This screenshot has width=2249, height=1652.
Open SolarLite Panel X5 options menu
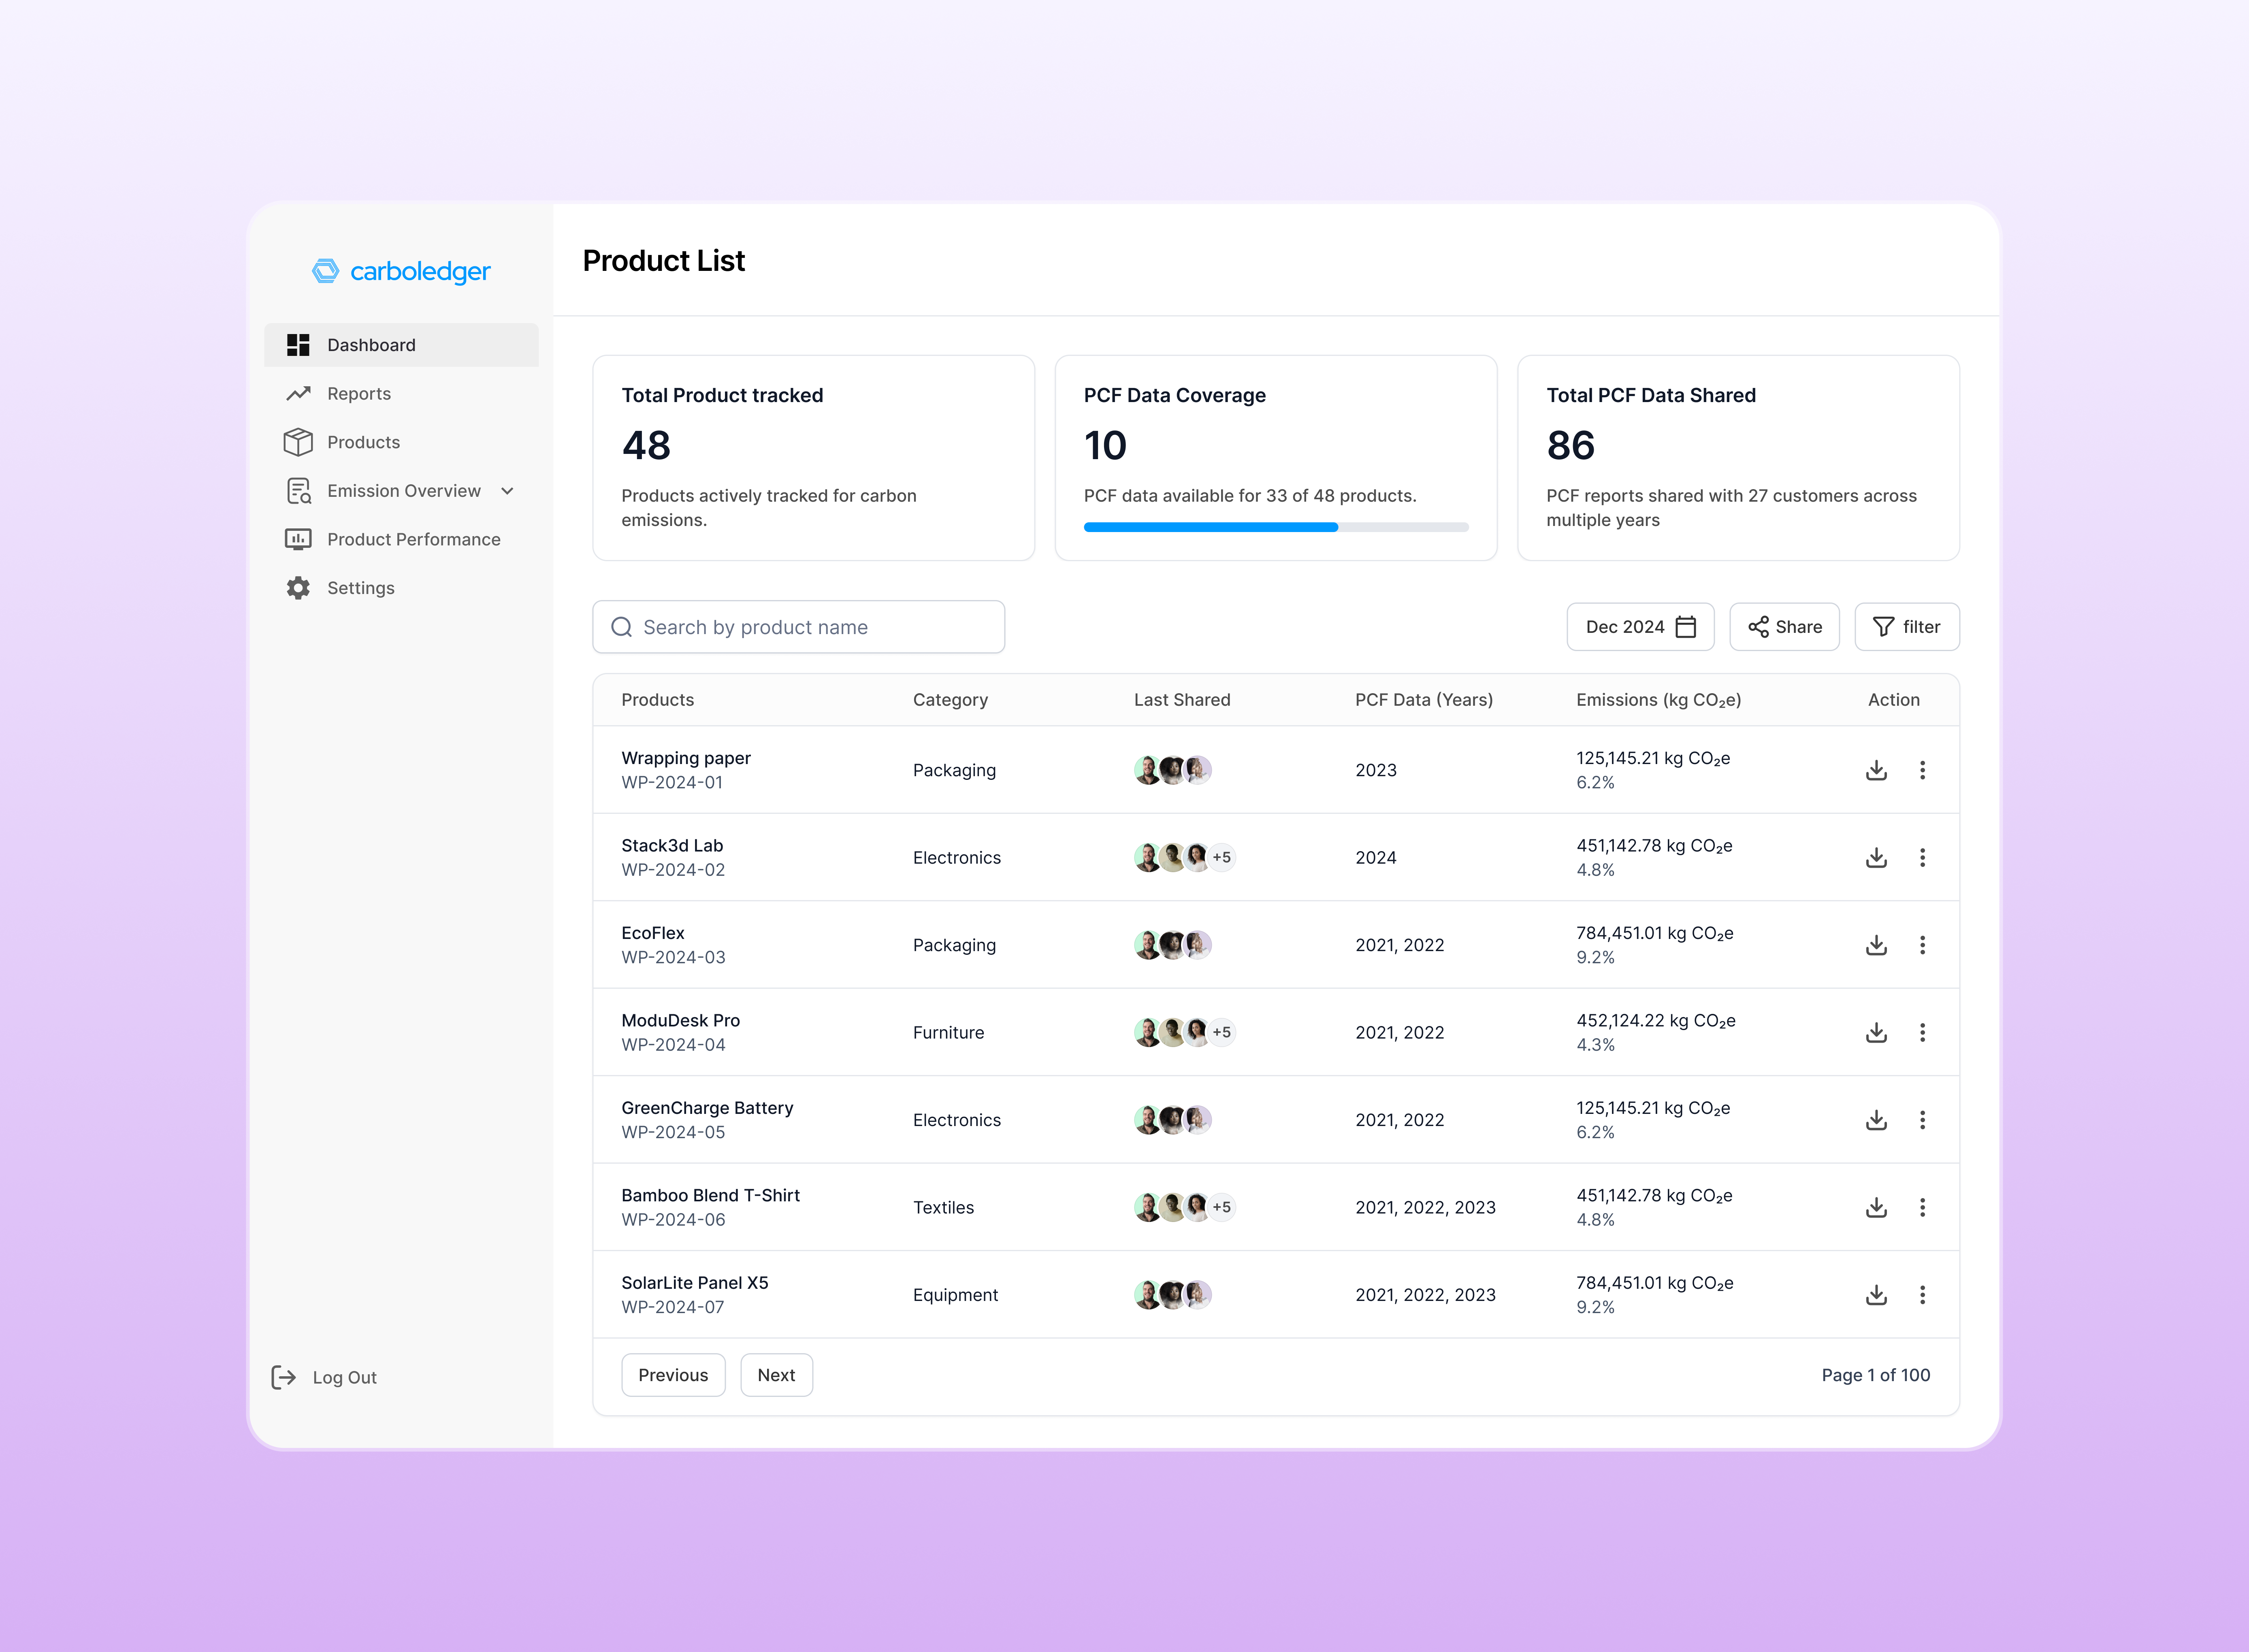tap(1922, 1295)
